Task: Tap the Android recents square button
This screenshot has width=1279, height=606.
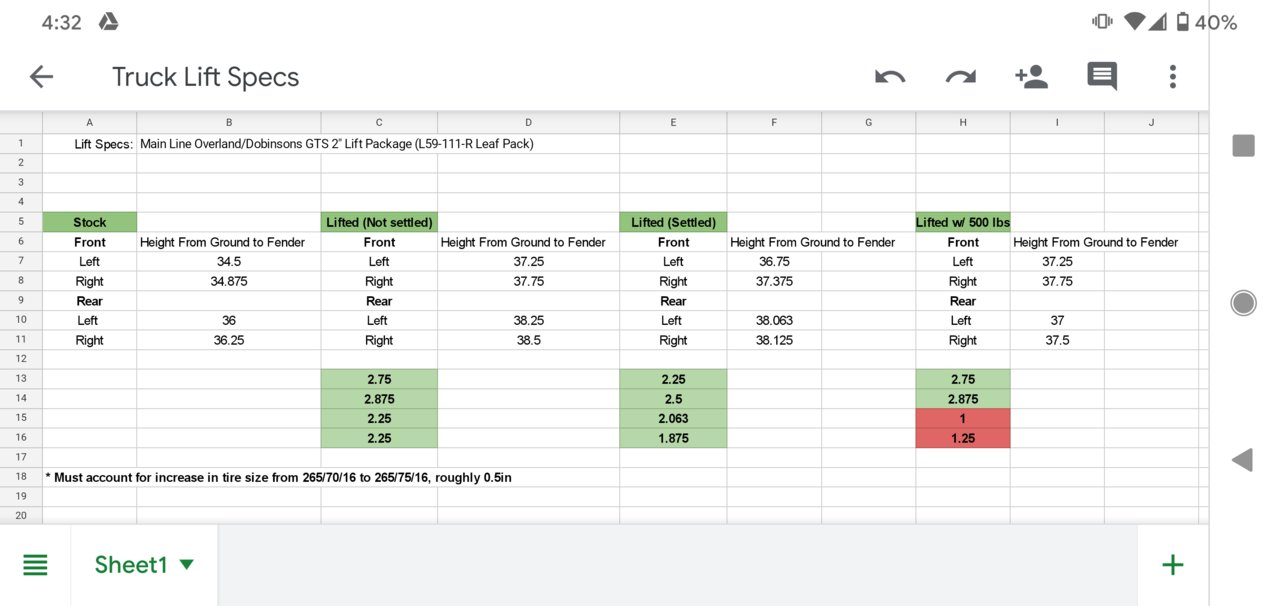Action: [1243, 146]
